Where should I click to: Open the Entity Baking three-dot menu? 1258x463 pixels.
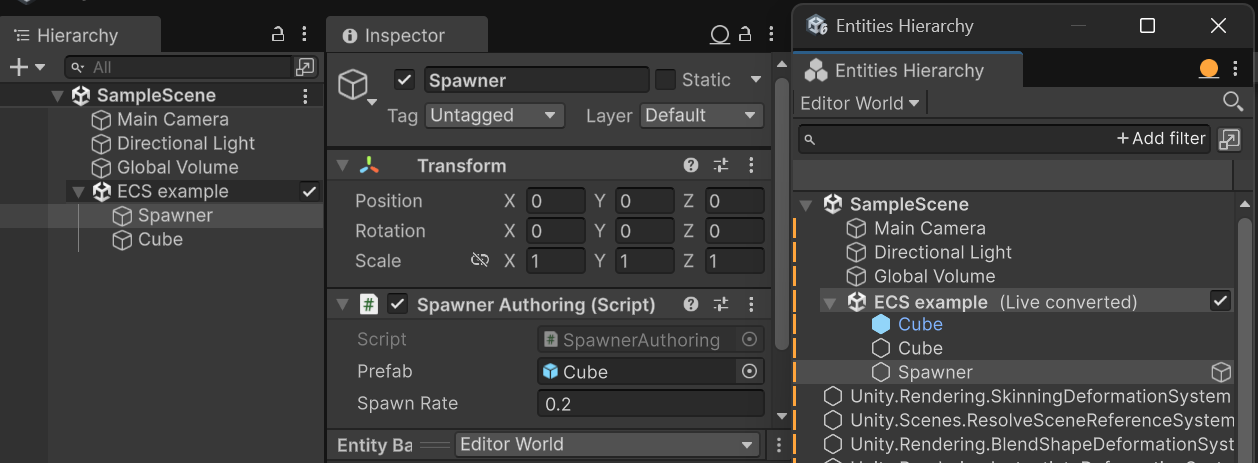[780, 445]
